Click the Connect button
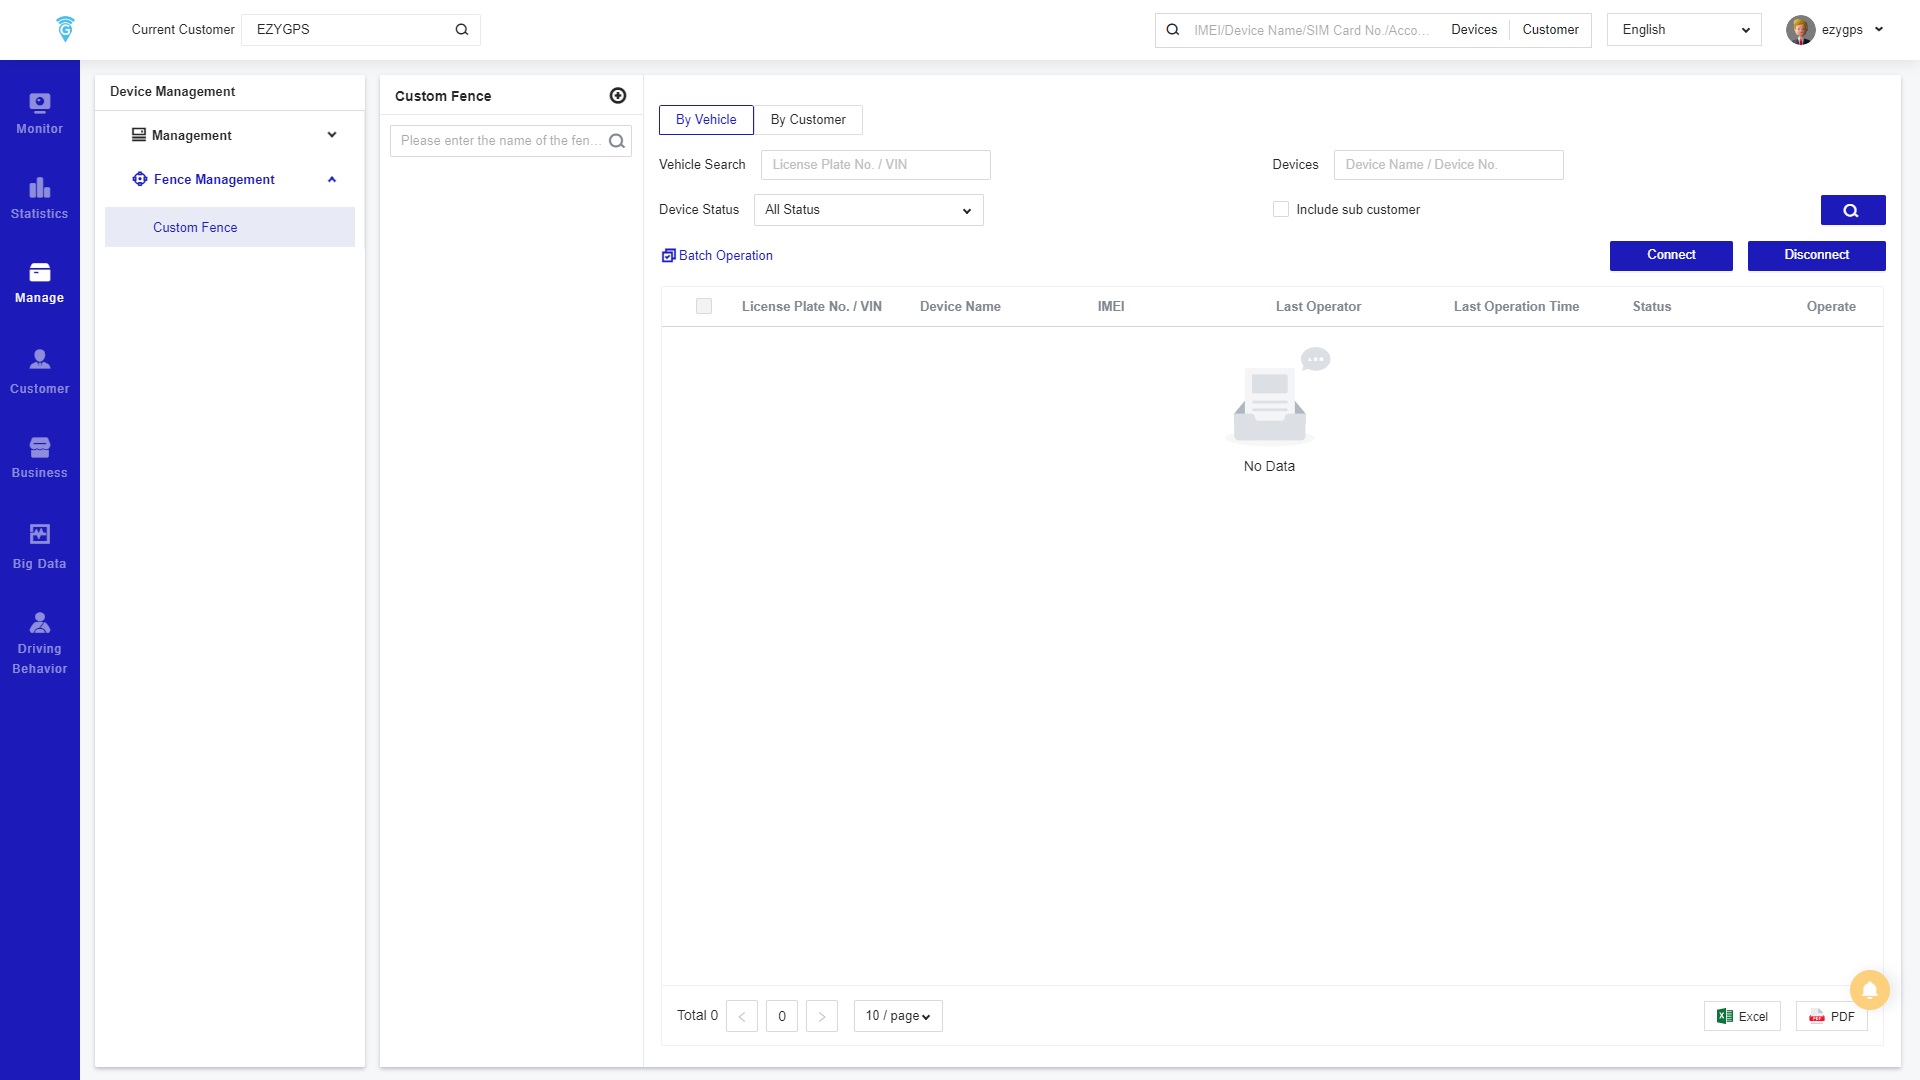This screenshot has height=1080, width=1920. pyautogui.click(x=1670, y=255)
